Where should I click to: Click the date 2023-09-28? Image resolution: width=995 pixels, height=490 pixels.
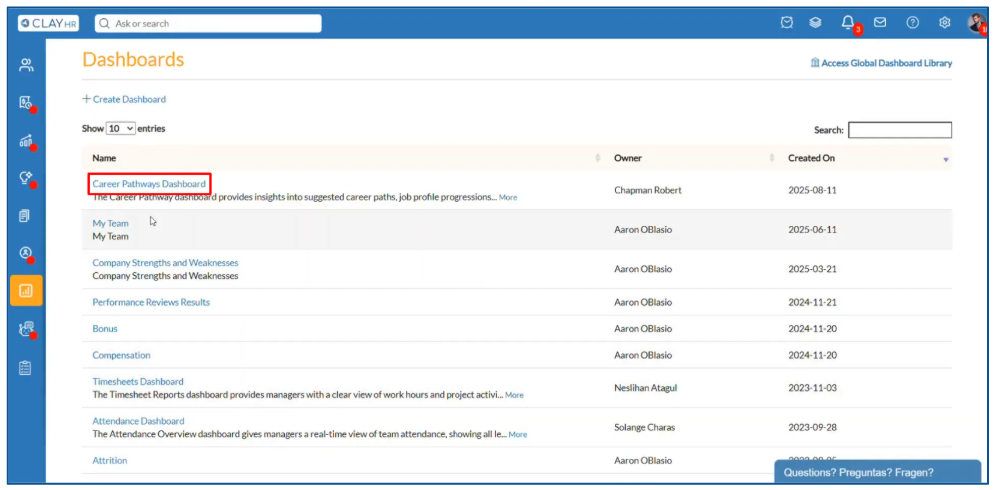[x=812, y=427]
